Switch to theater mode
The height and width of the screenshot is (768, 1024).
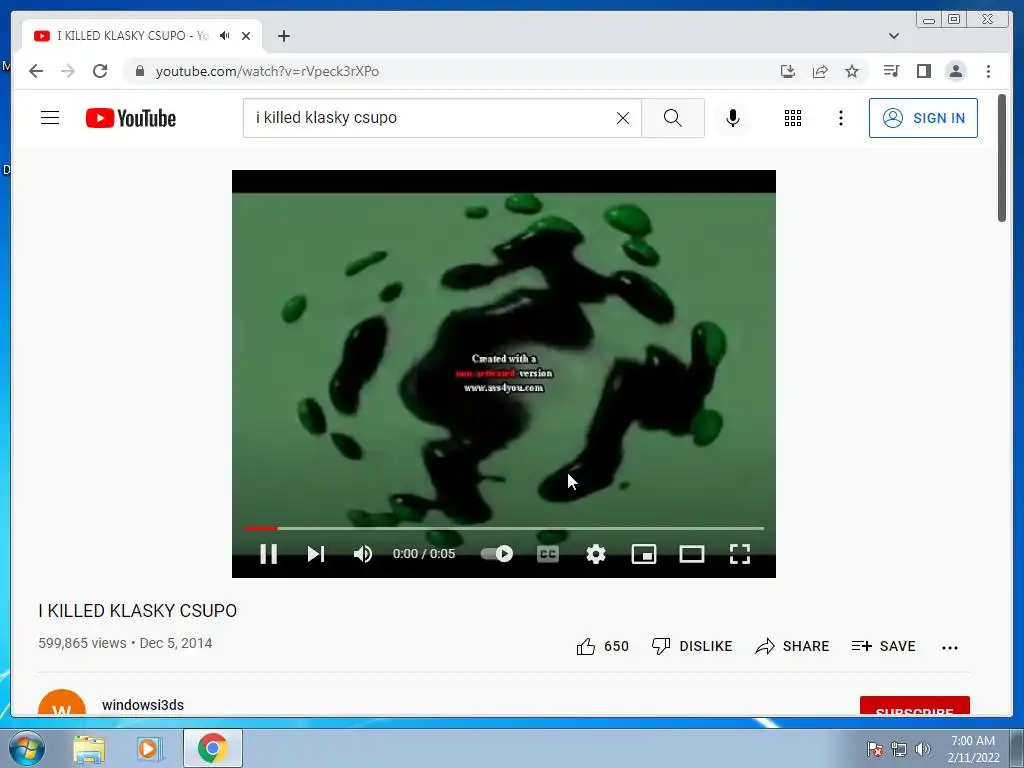(x=692, y=554)
